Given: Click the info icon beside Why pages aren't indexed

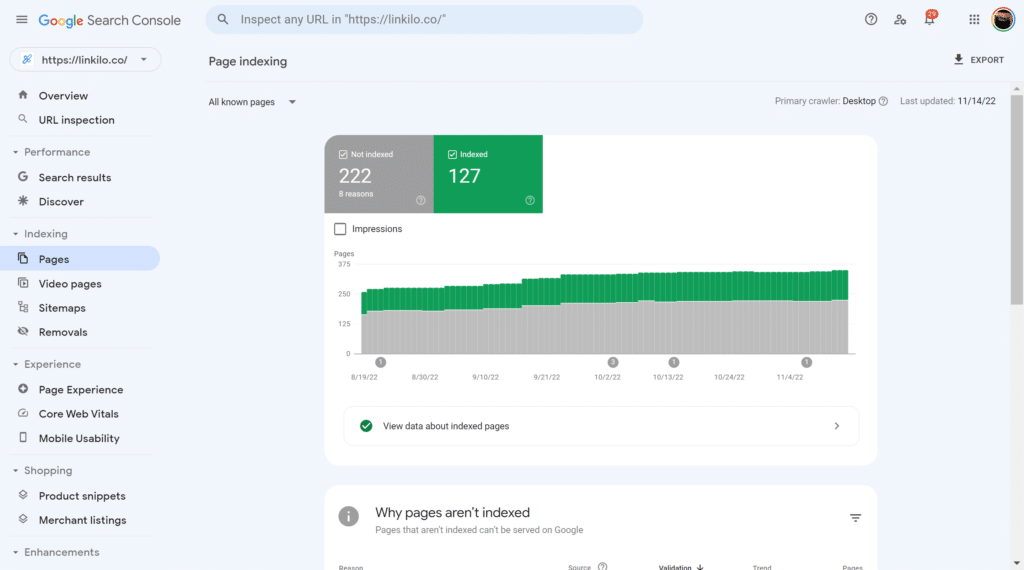Looking at the screenshot, I should click(348, 516).
